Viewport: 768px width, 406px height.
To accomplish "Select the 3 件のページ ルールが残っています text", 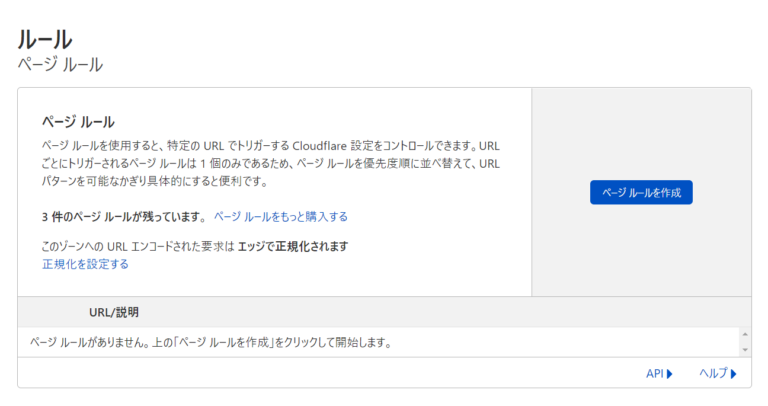I will 124,216.
